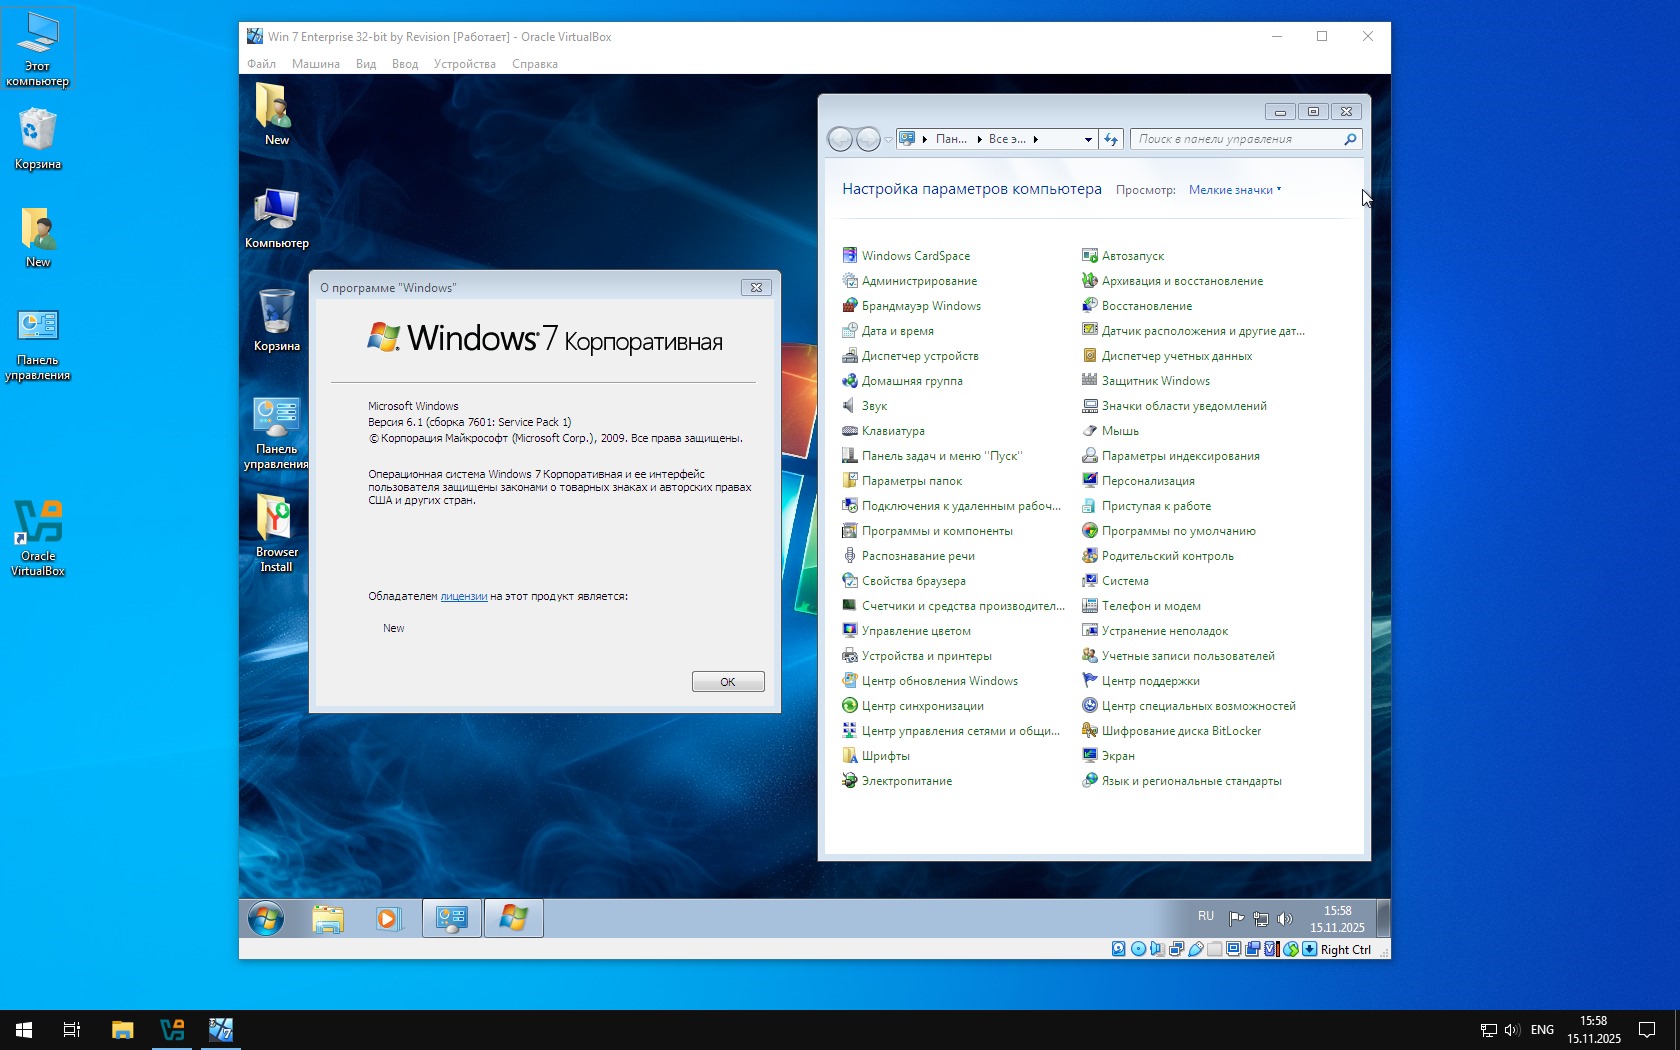Screen dimensions: 1680x1050
Task: Open Windows Media Player from guest taskbar
Action: [388, 918]
